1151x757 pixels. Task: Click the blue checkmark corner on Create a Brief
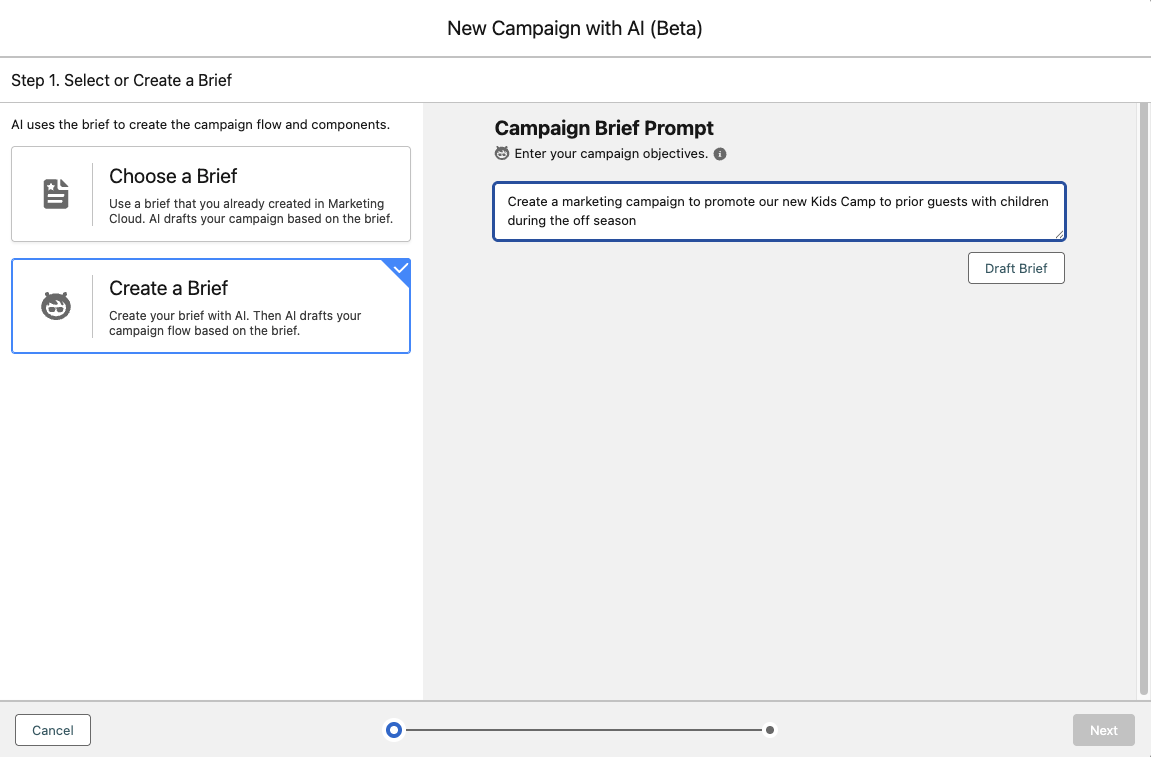tap(400, 269)
